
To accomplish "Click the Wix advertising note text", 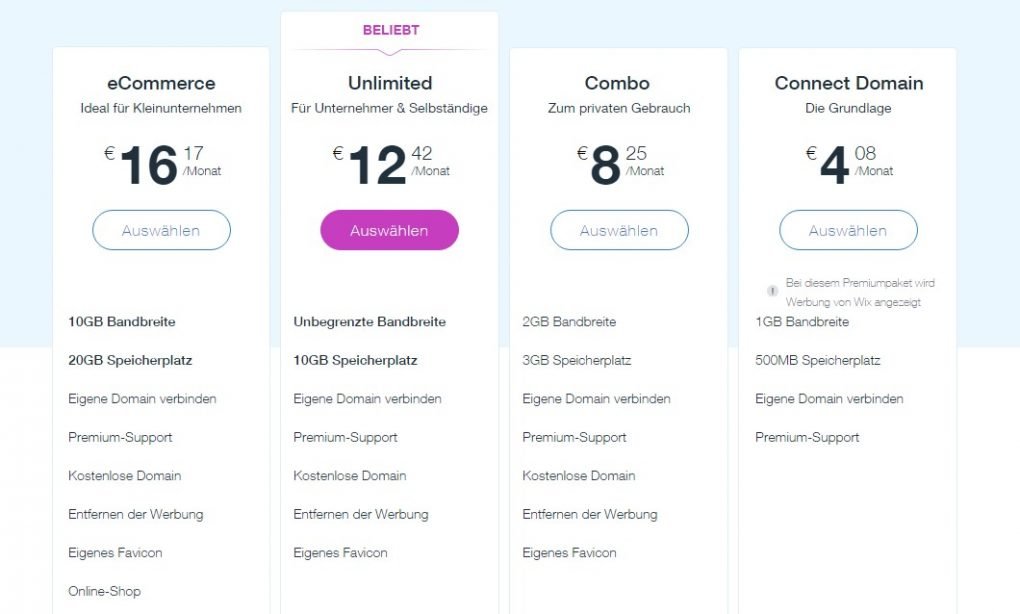I will point(860,293).
